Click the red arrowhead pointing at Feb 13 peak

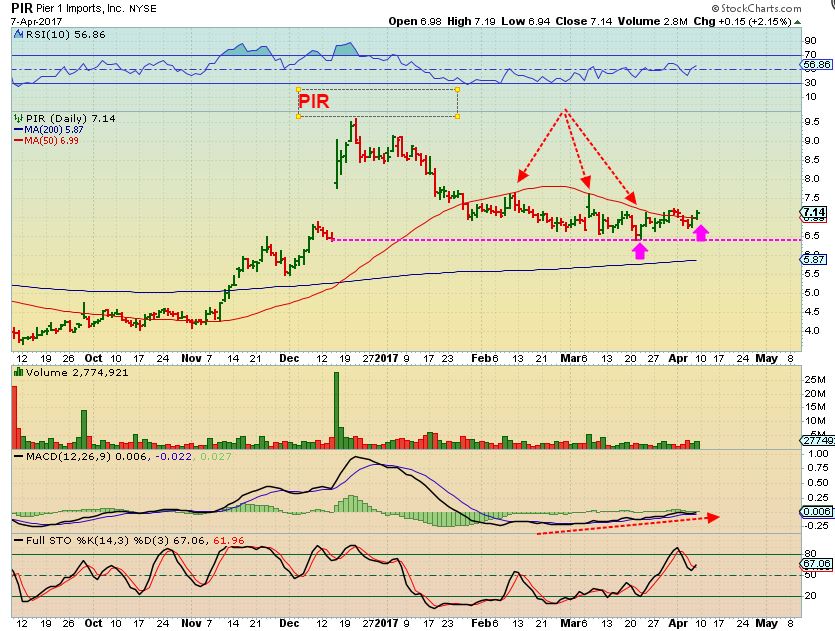[522, 175]
